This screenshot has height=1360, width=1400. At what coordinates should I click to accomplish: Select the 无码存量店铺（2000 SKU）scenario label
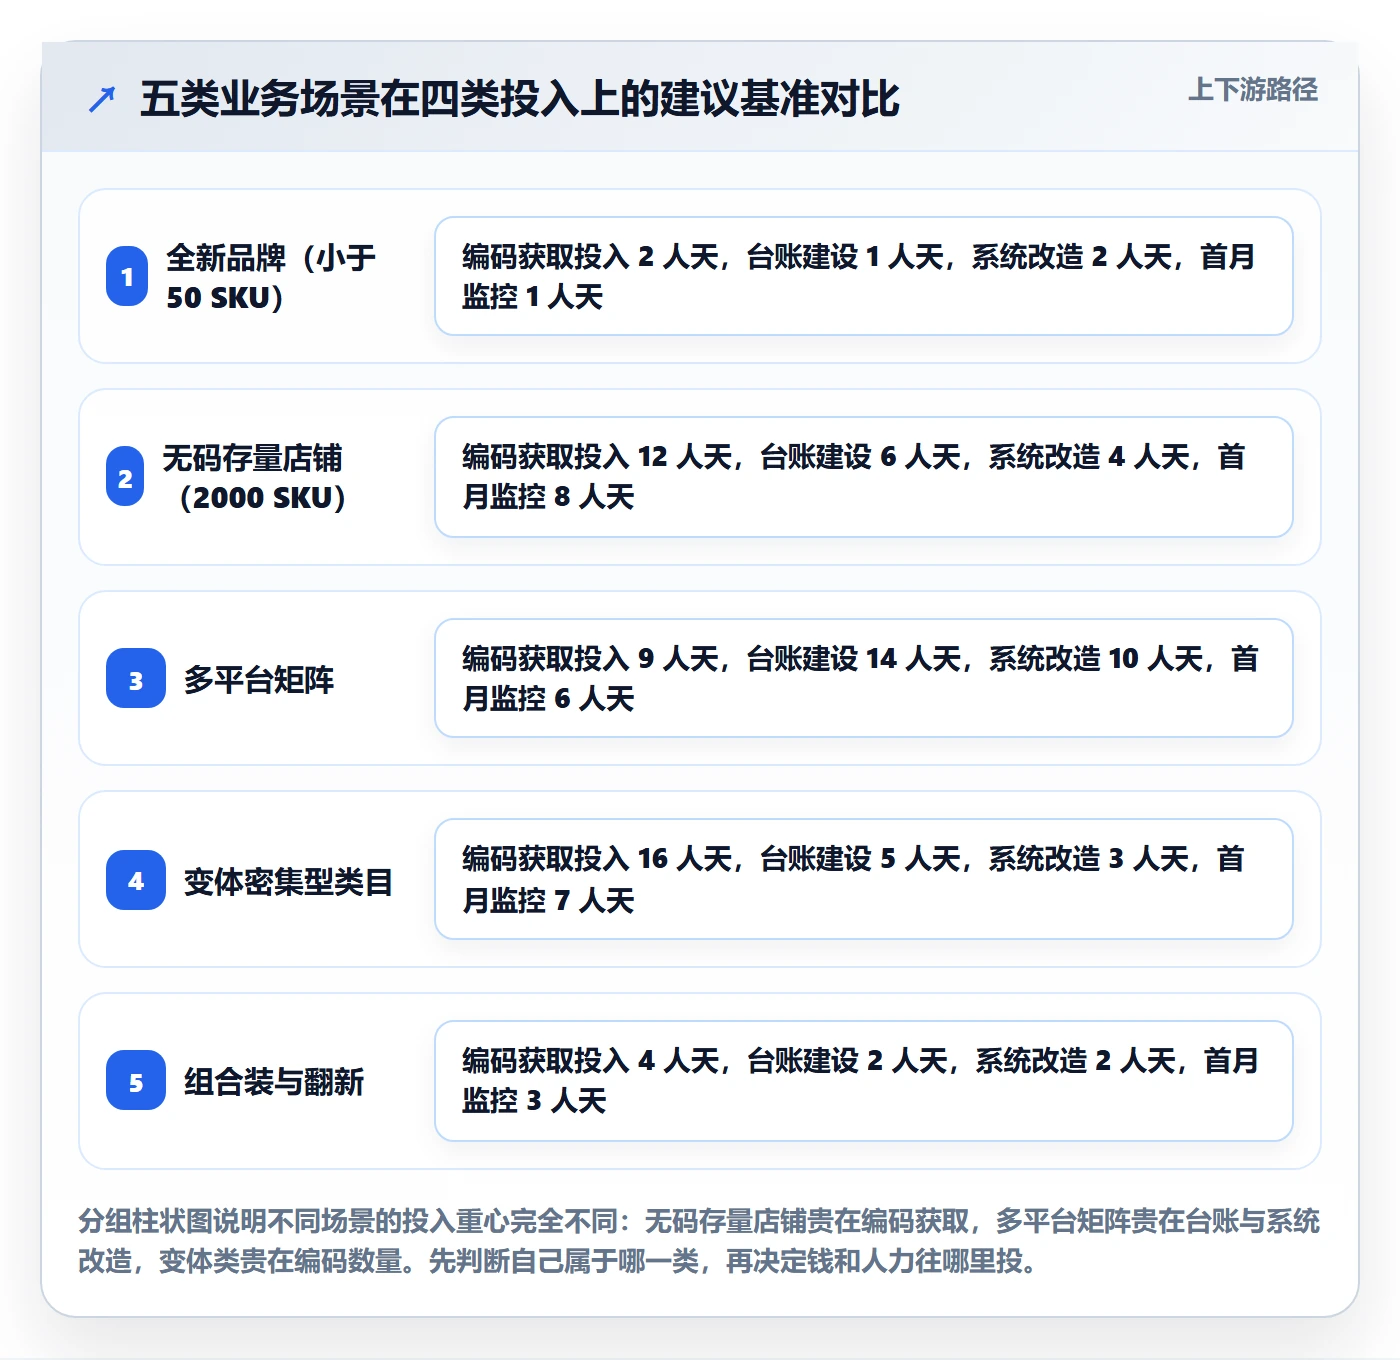point(253,477)
